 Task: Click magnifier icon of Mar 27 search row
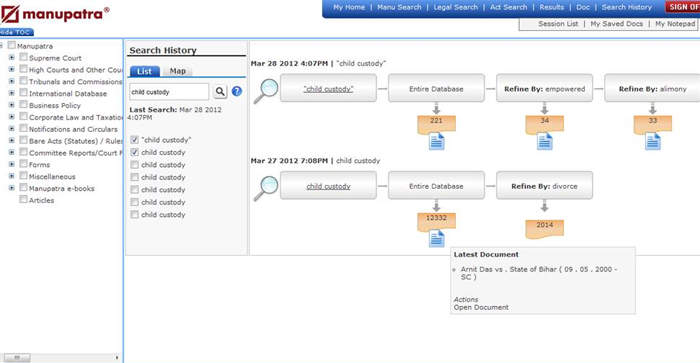(266, 188)
